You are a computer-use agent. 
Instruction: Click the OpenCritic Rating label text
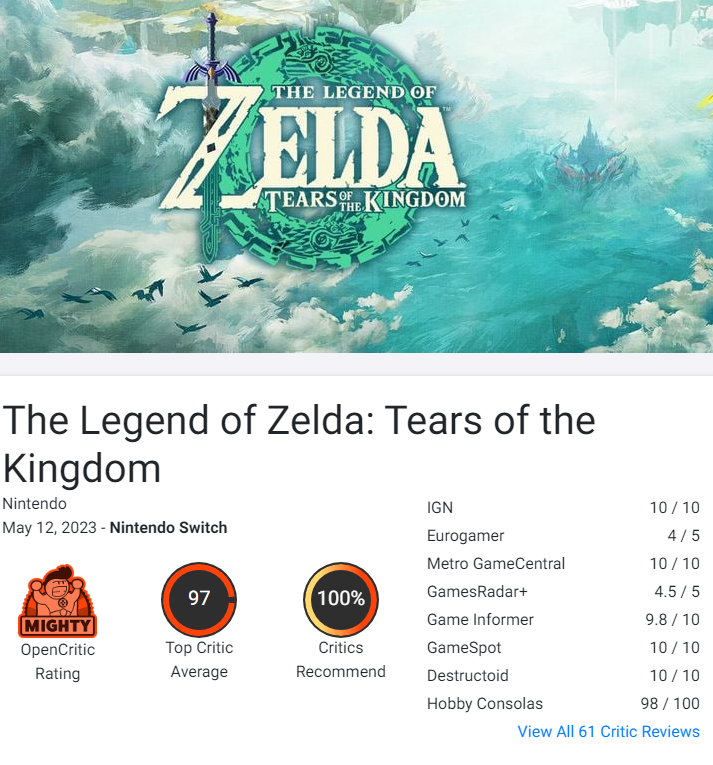(58, 662)
